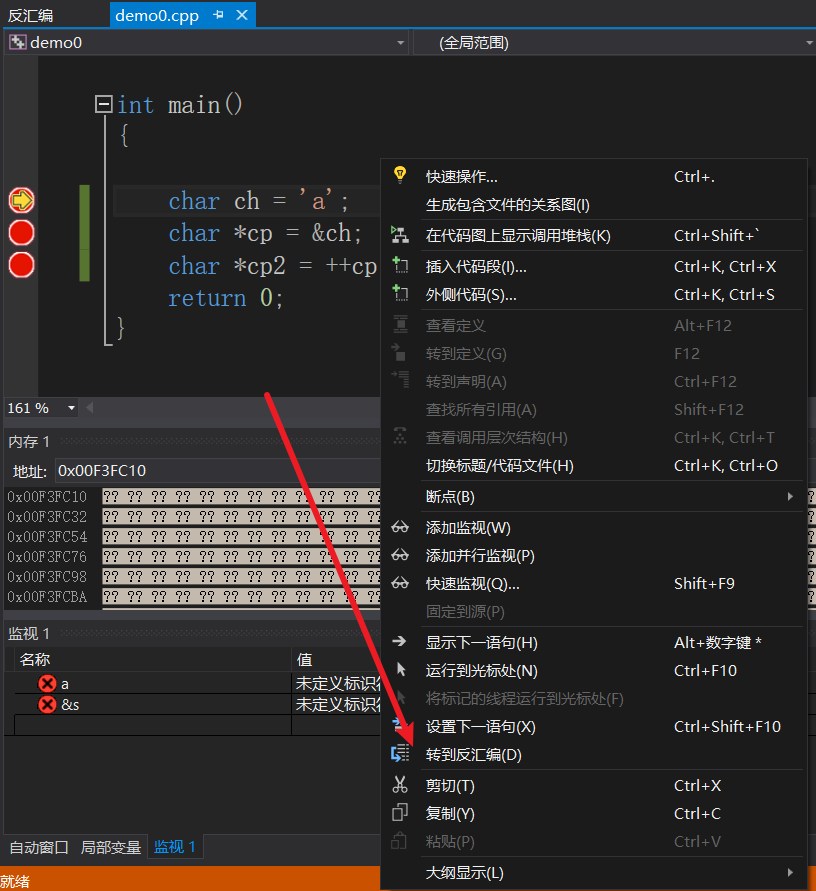816x891 pixels.
Task: Click the empty new watch name row
Action: [153, 725]
